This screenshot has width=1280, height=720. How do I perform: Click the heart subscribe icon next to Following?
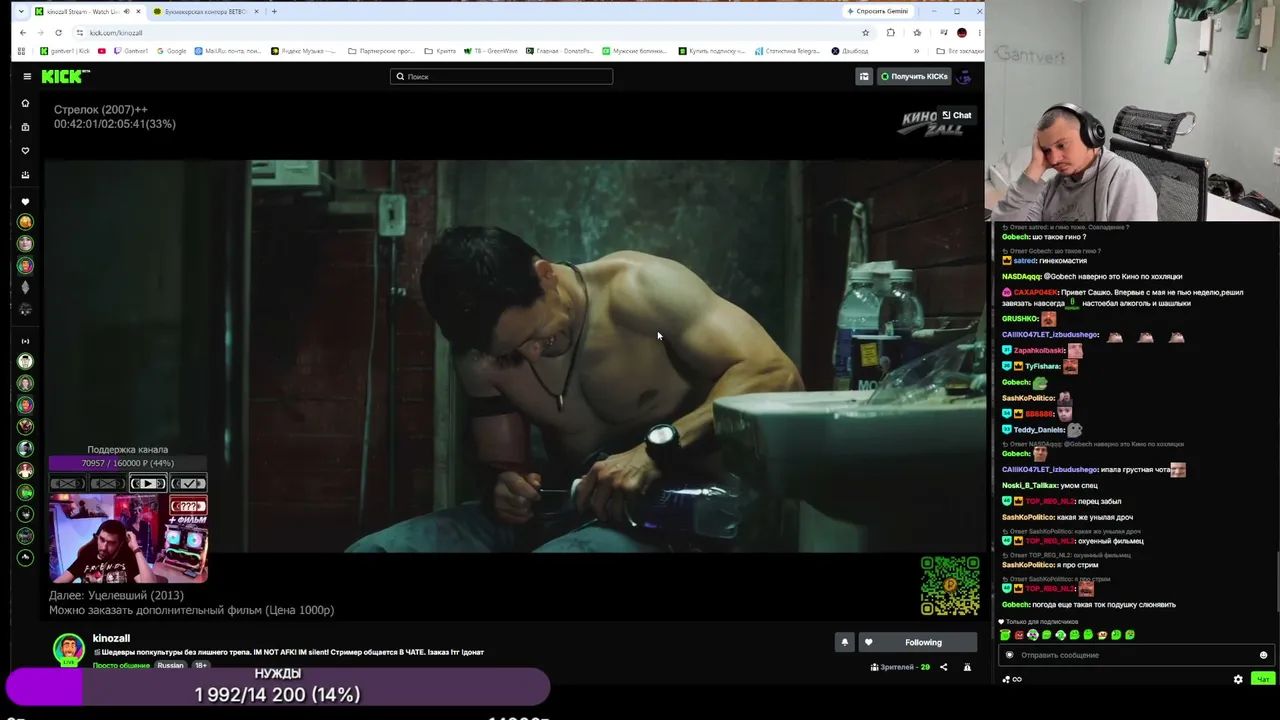pos(868,642)
